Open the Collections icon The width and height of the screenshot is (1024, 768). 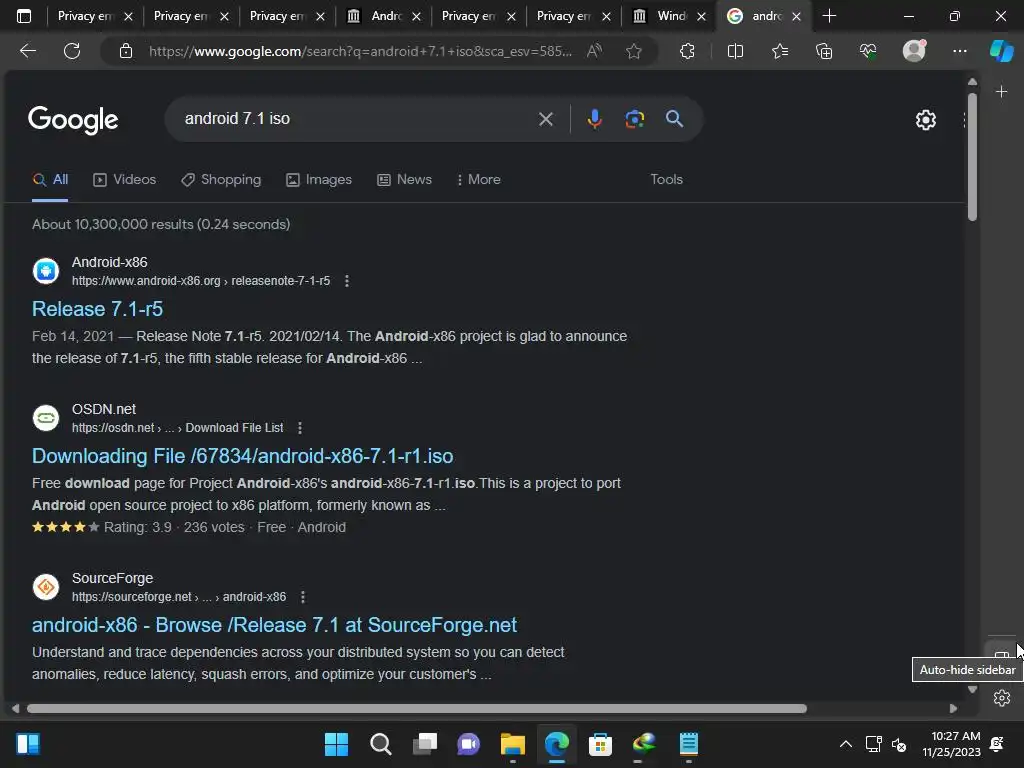pos(824,51)
